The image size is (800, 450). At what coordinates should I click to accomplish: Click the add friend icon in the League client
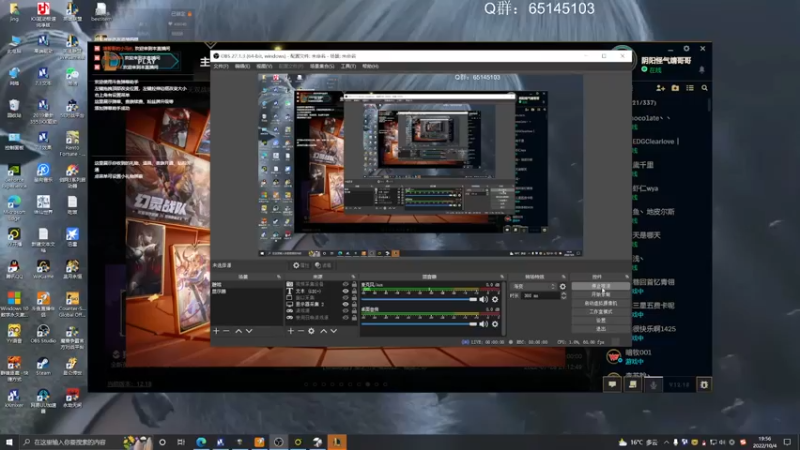(661, 88)
